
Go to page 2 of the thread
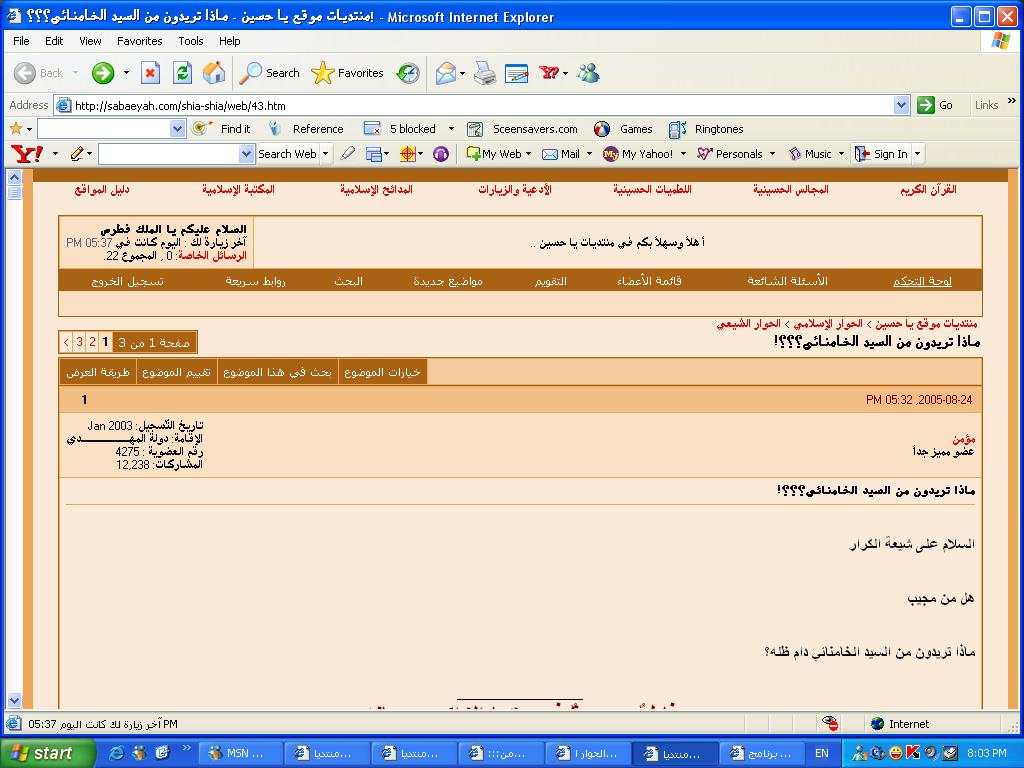[x=92, y=342]
